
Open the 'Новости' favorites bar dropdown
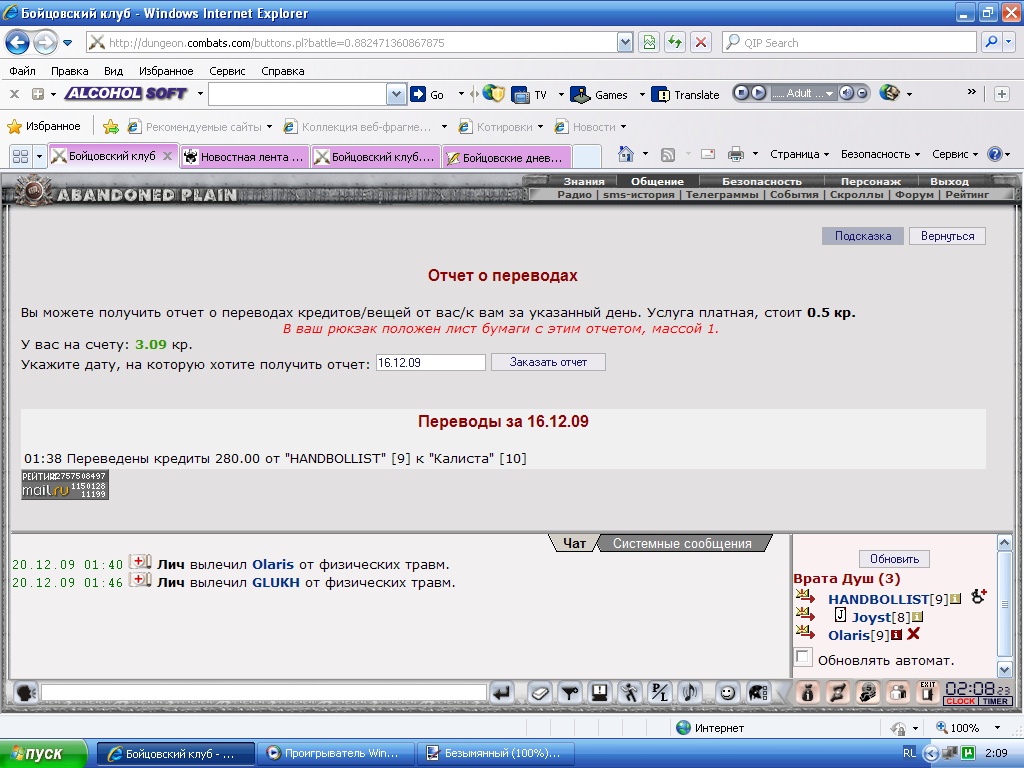click(623, 127)
